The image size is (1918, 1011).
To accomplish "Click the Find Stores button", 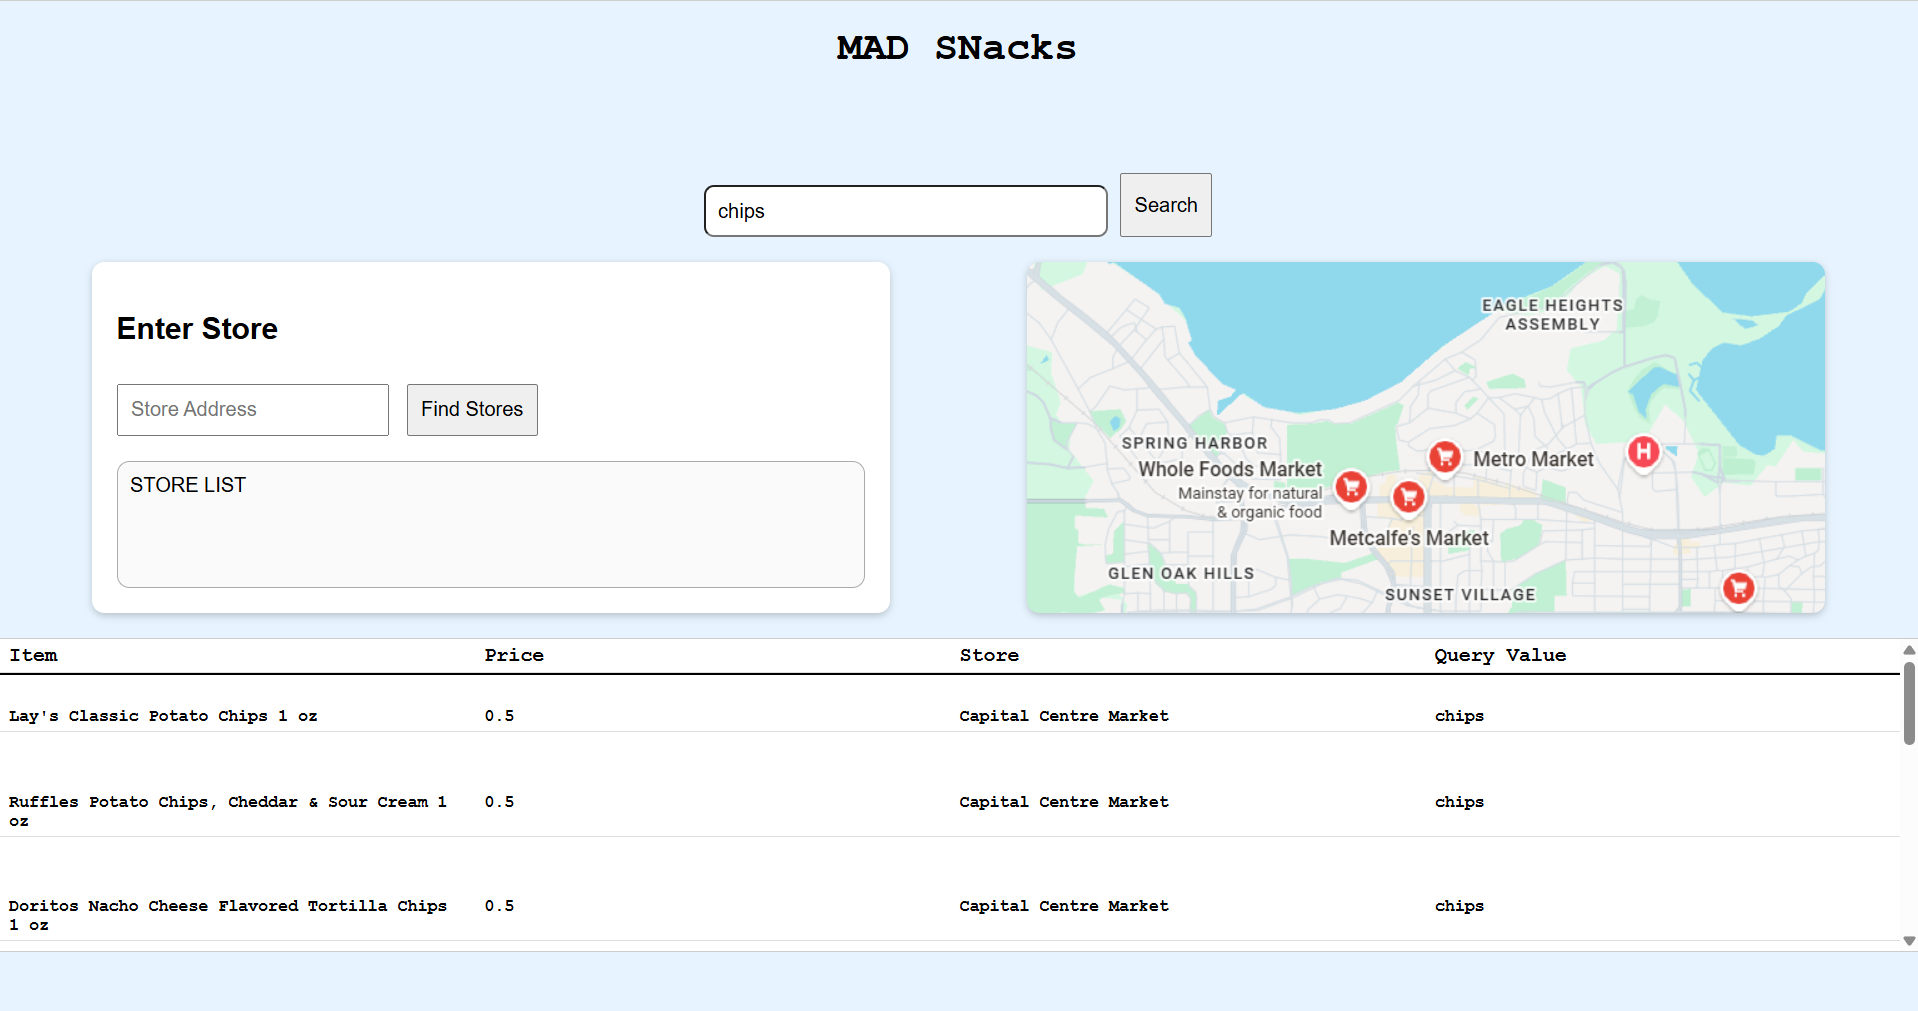I will coord(472,410).
